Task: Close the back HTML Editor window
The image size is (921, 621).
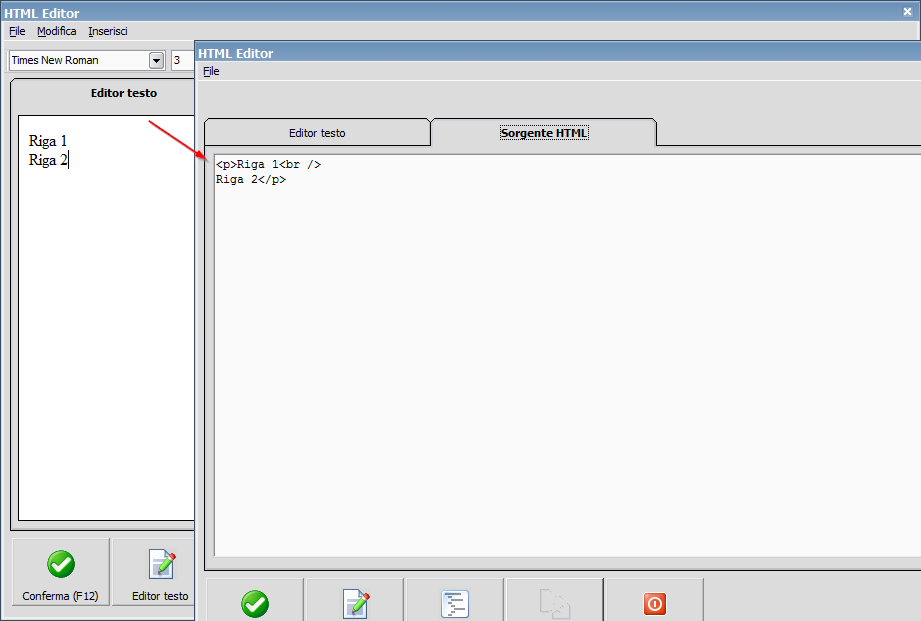Action: click(907, 12)
